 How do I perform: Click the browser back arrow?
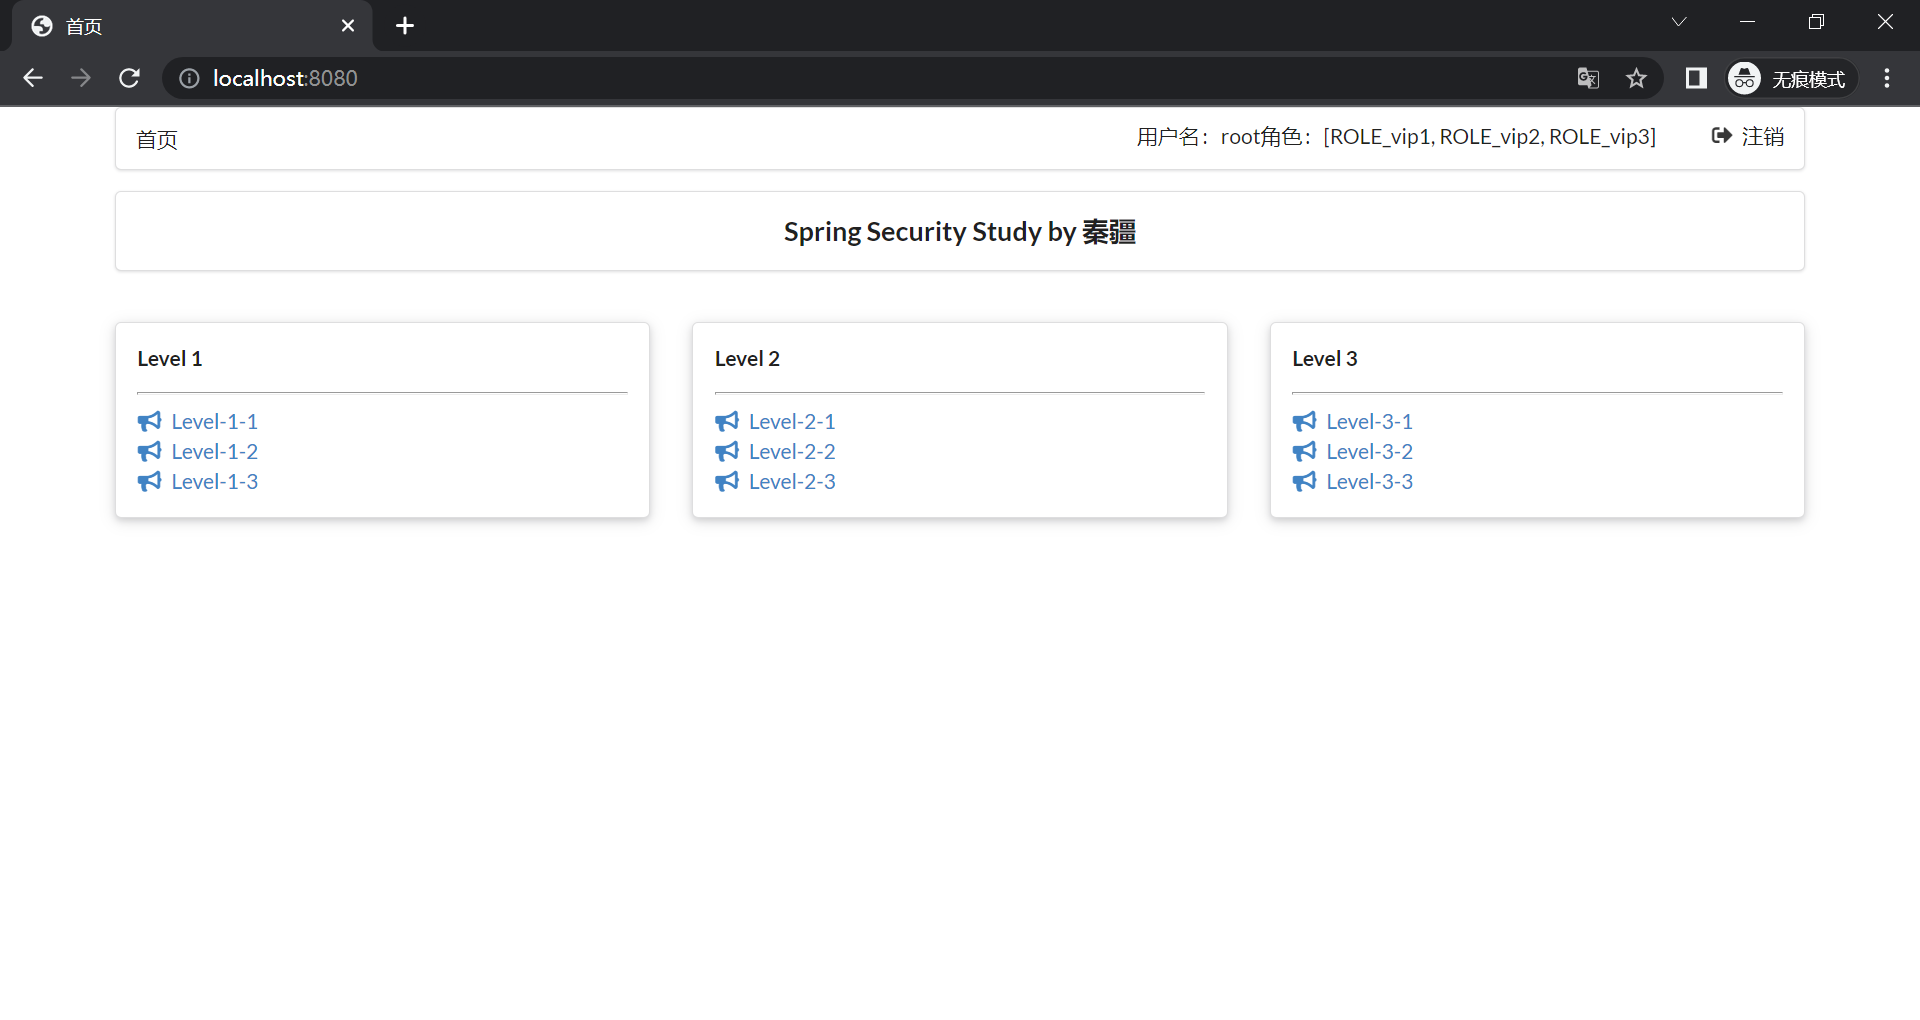(x=33, y=78)
